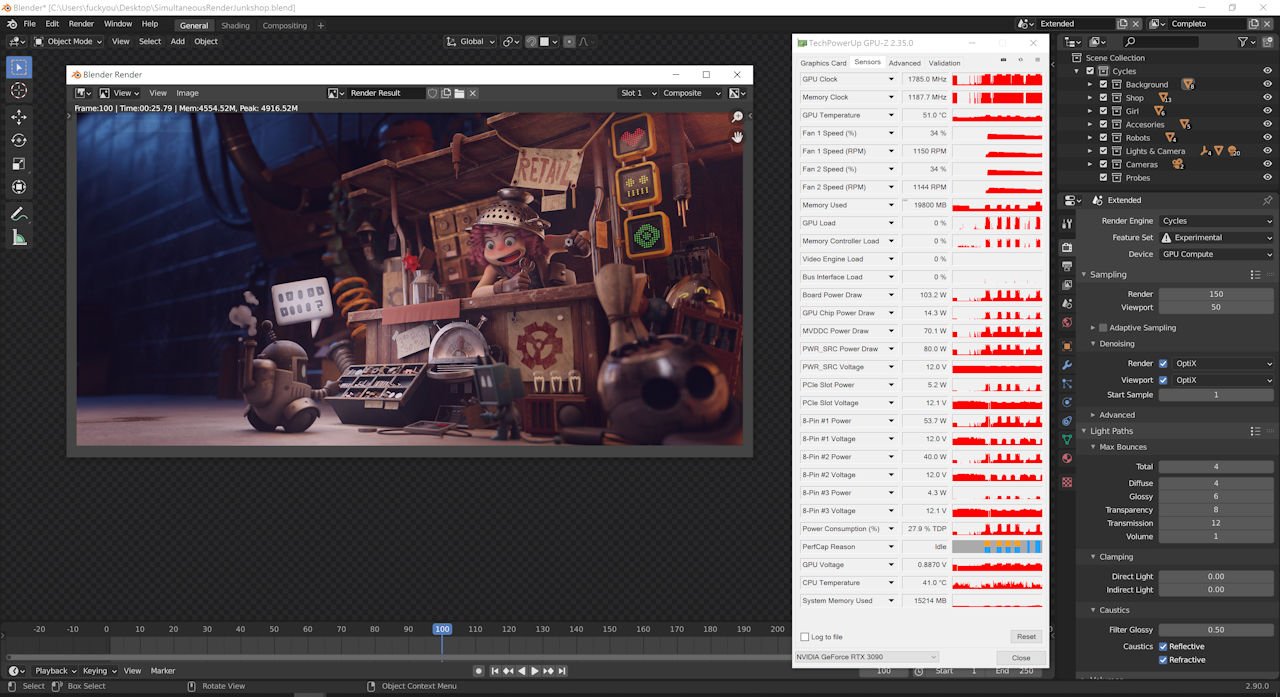Open the Object Mode dropdown
The width and height of the screenshot is (1280, 697).
69,42
